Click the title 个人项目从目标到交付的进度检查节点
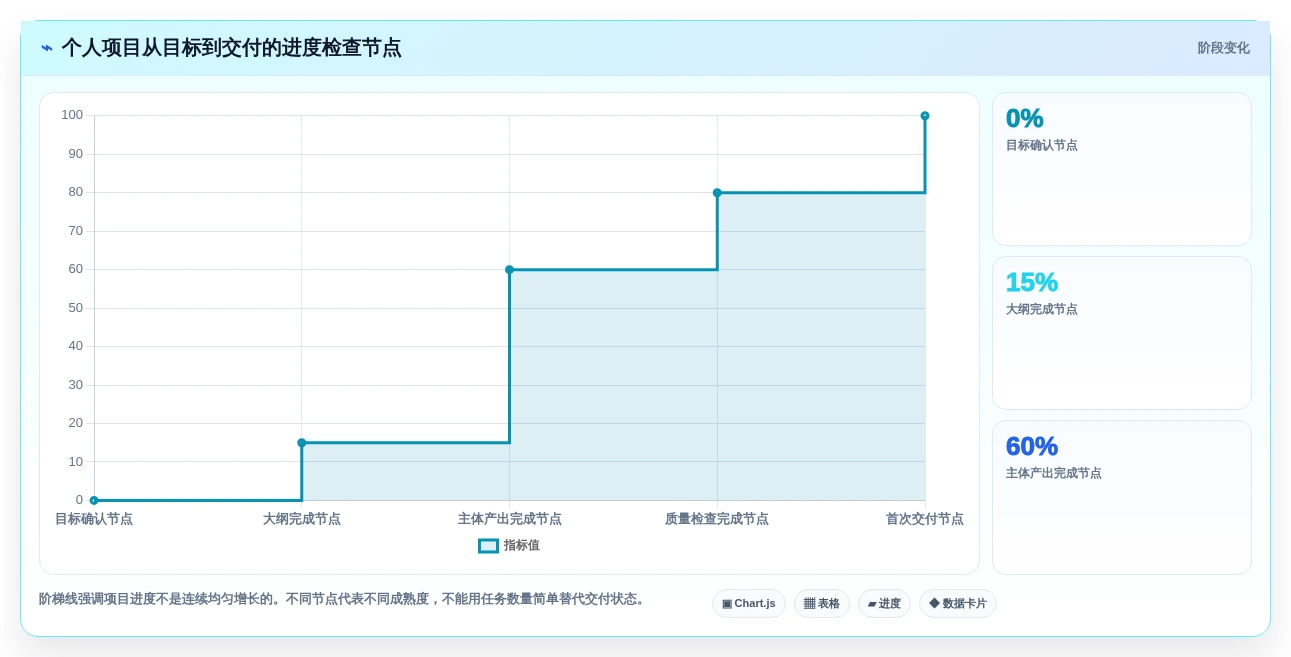This screenshot has width=1291, height=657. point(231,48)
